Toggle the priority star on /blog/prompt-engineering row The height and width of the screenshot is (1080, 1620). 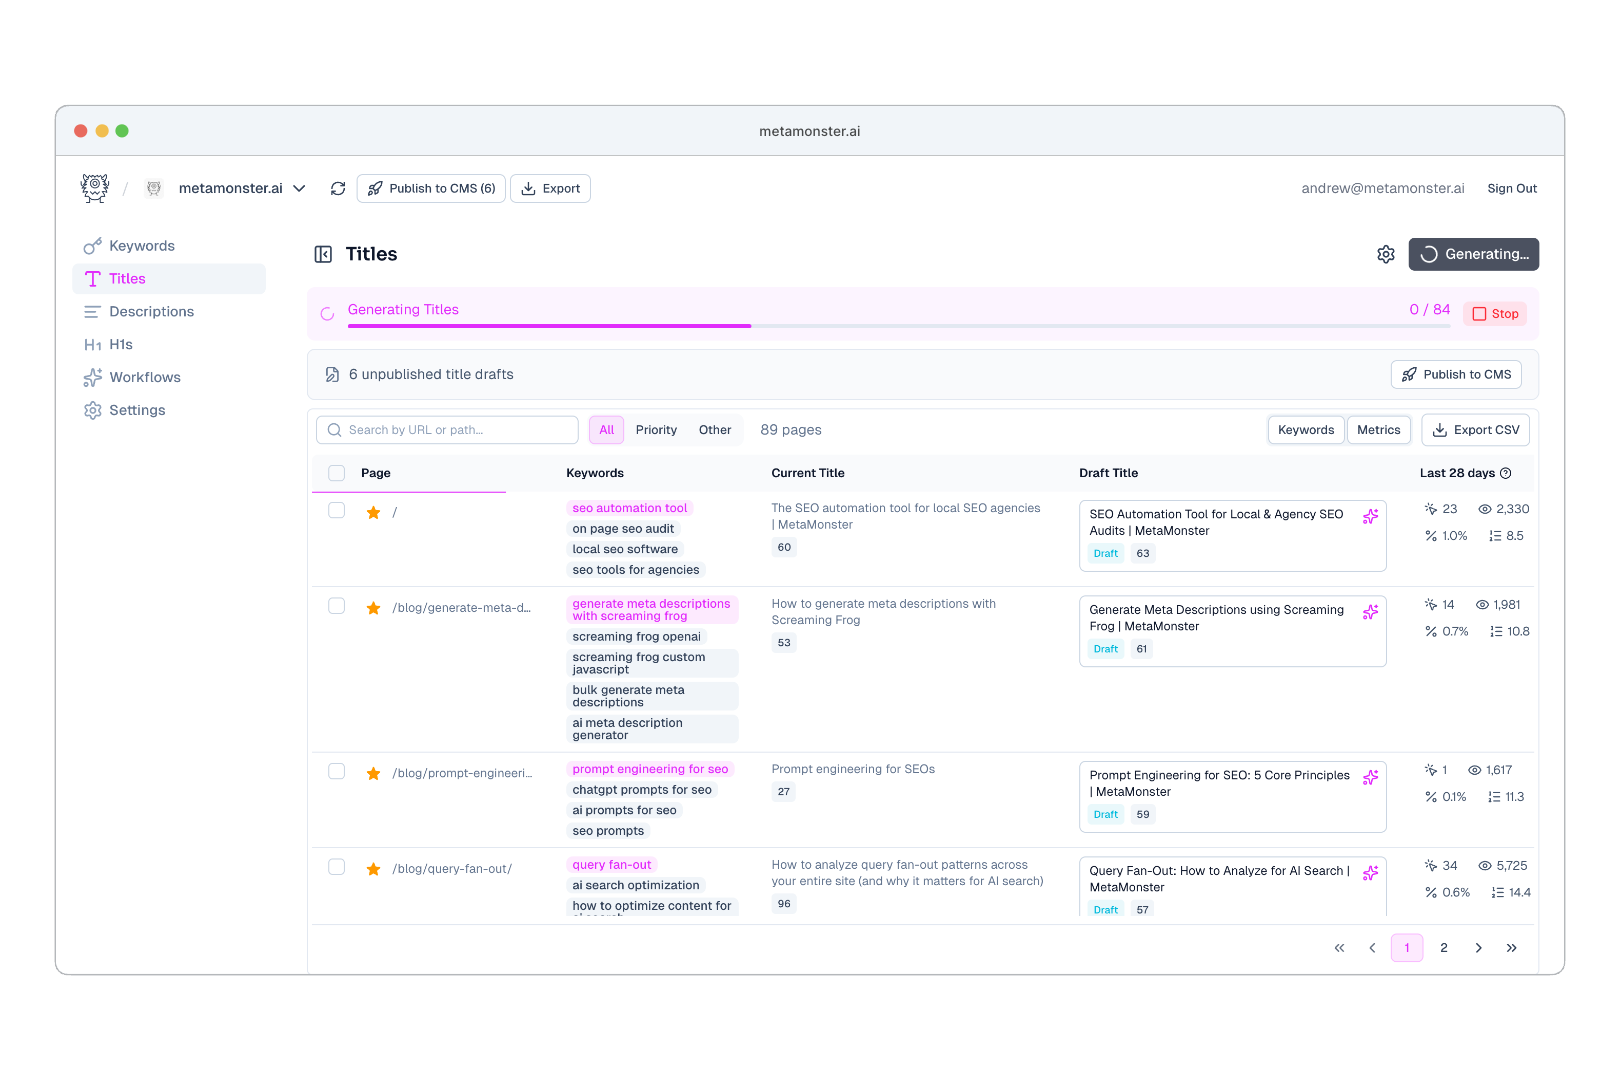(373, 773)
